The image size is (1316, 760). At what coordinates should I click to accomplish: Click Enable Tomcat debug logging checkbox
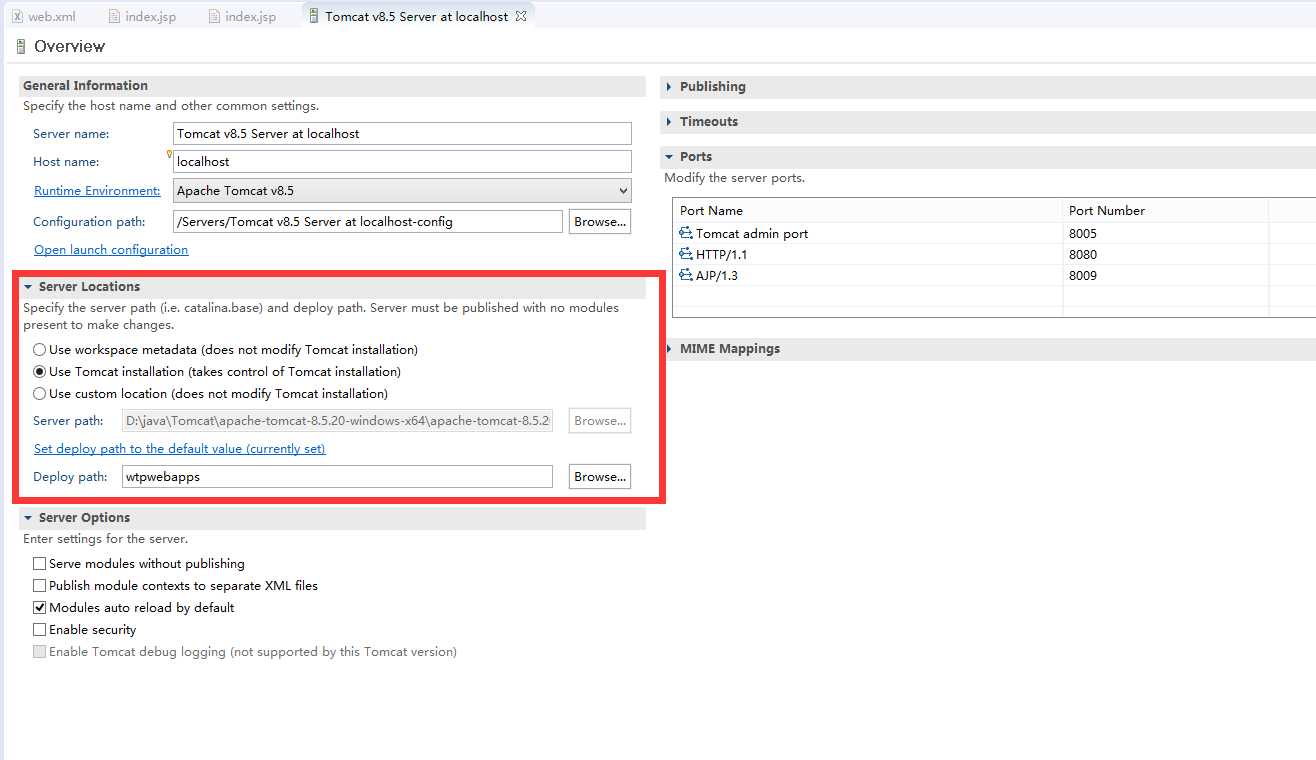40,652
